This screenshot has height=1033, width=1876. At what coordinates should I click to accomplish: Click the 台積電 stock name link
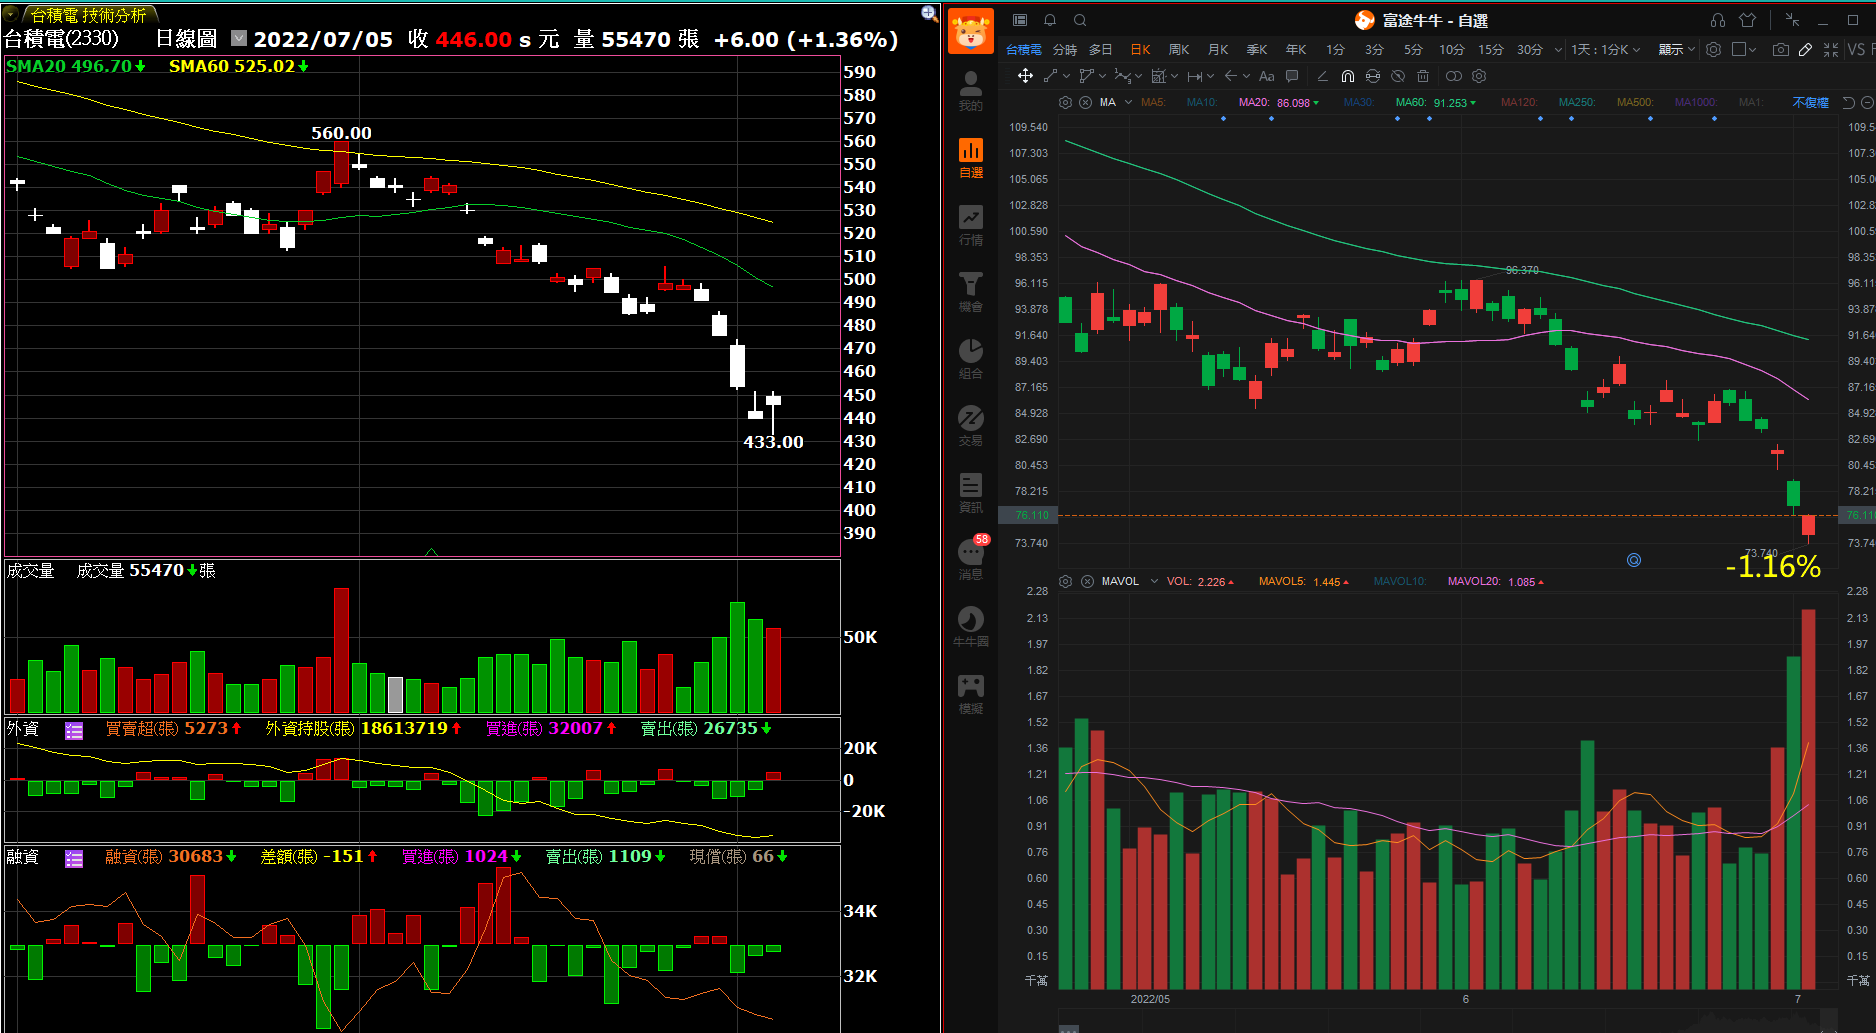tap(1023, 49)
